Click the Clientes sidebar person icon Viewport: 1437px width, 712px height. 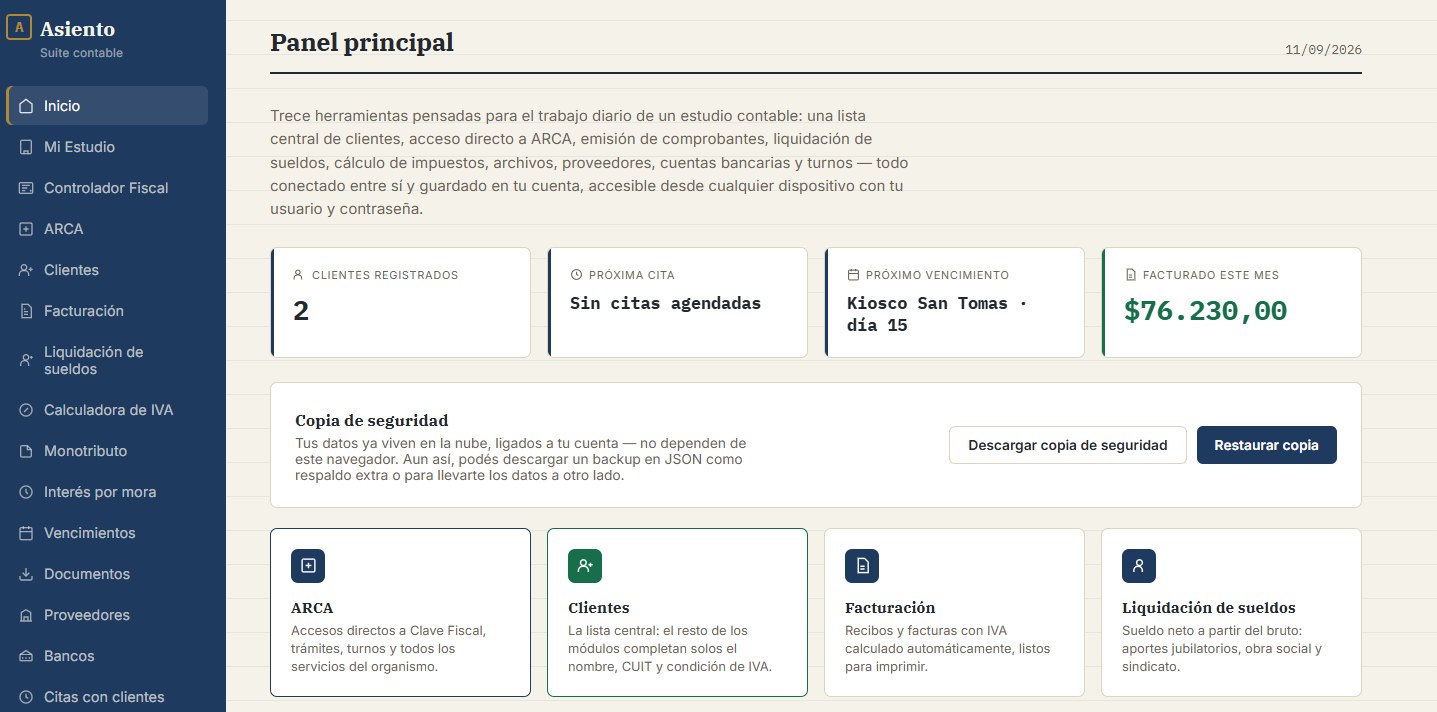click(26, 270)
